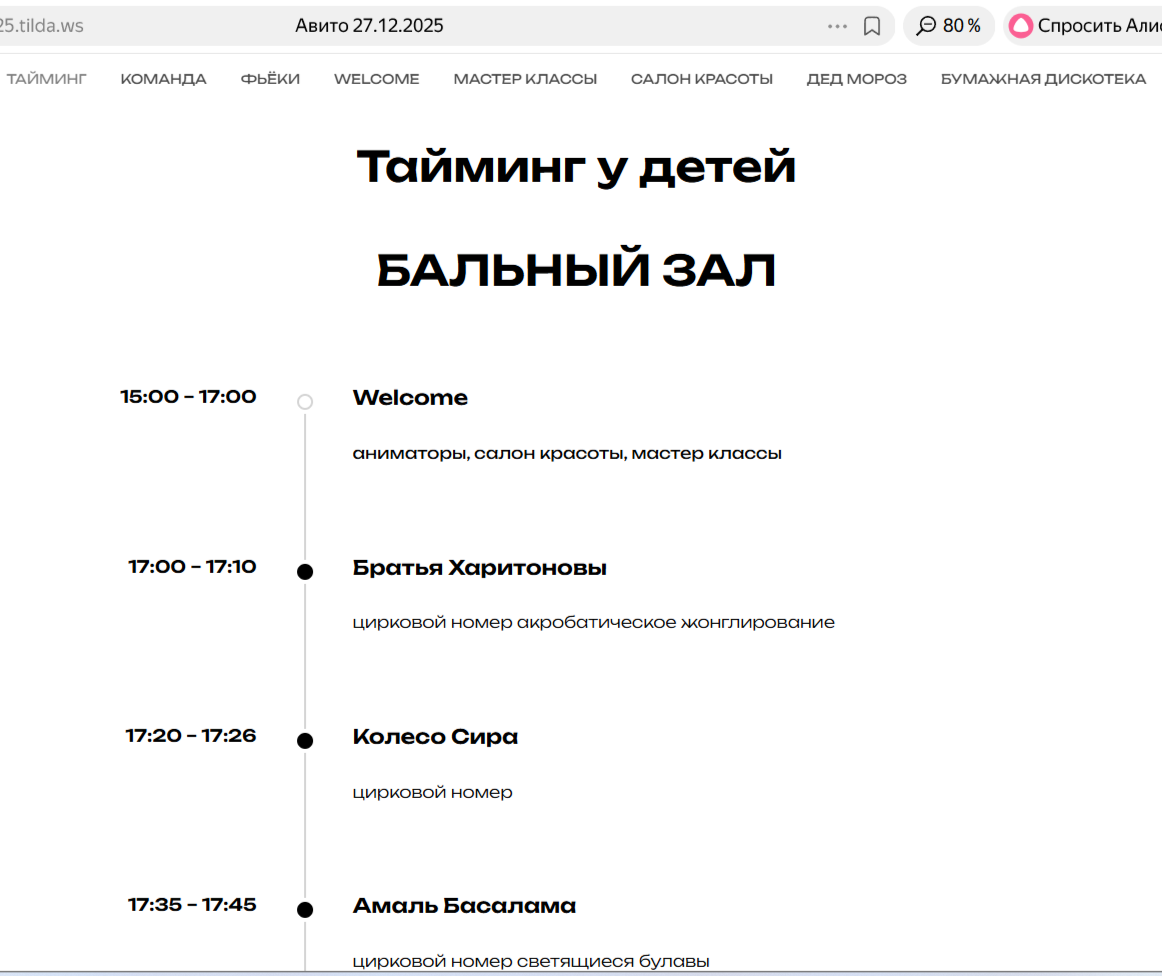The width and height of the screenshot is (1162, 976).
Task: Open БУМАЖНАЯ ДИСКОТЕКА nav item
Action: [x=1043, y=79]
